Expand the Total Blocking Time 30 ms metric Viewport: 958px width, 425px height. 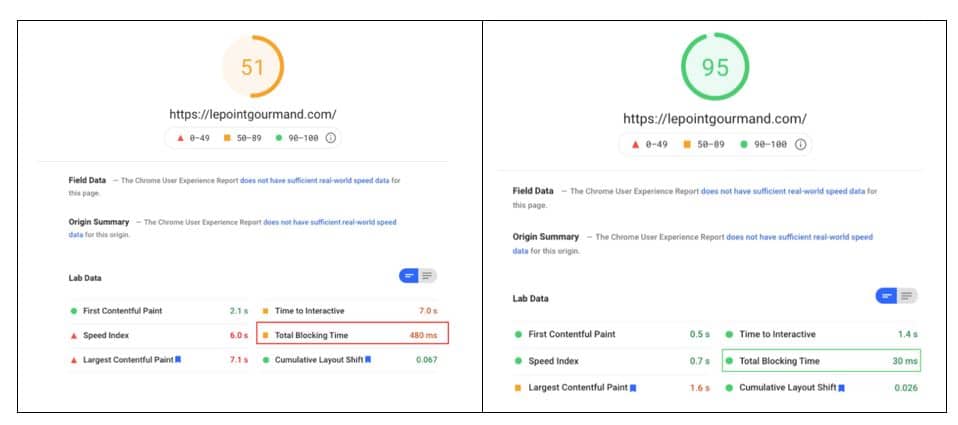point(820,361)
